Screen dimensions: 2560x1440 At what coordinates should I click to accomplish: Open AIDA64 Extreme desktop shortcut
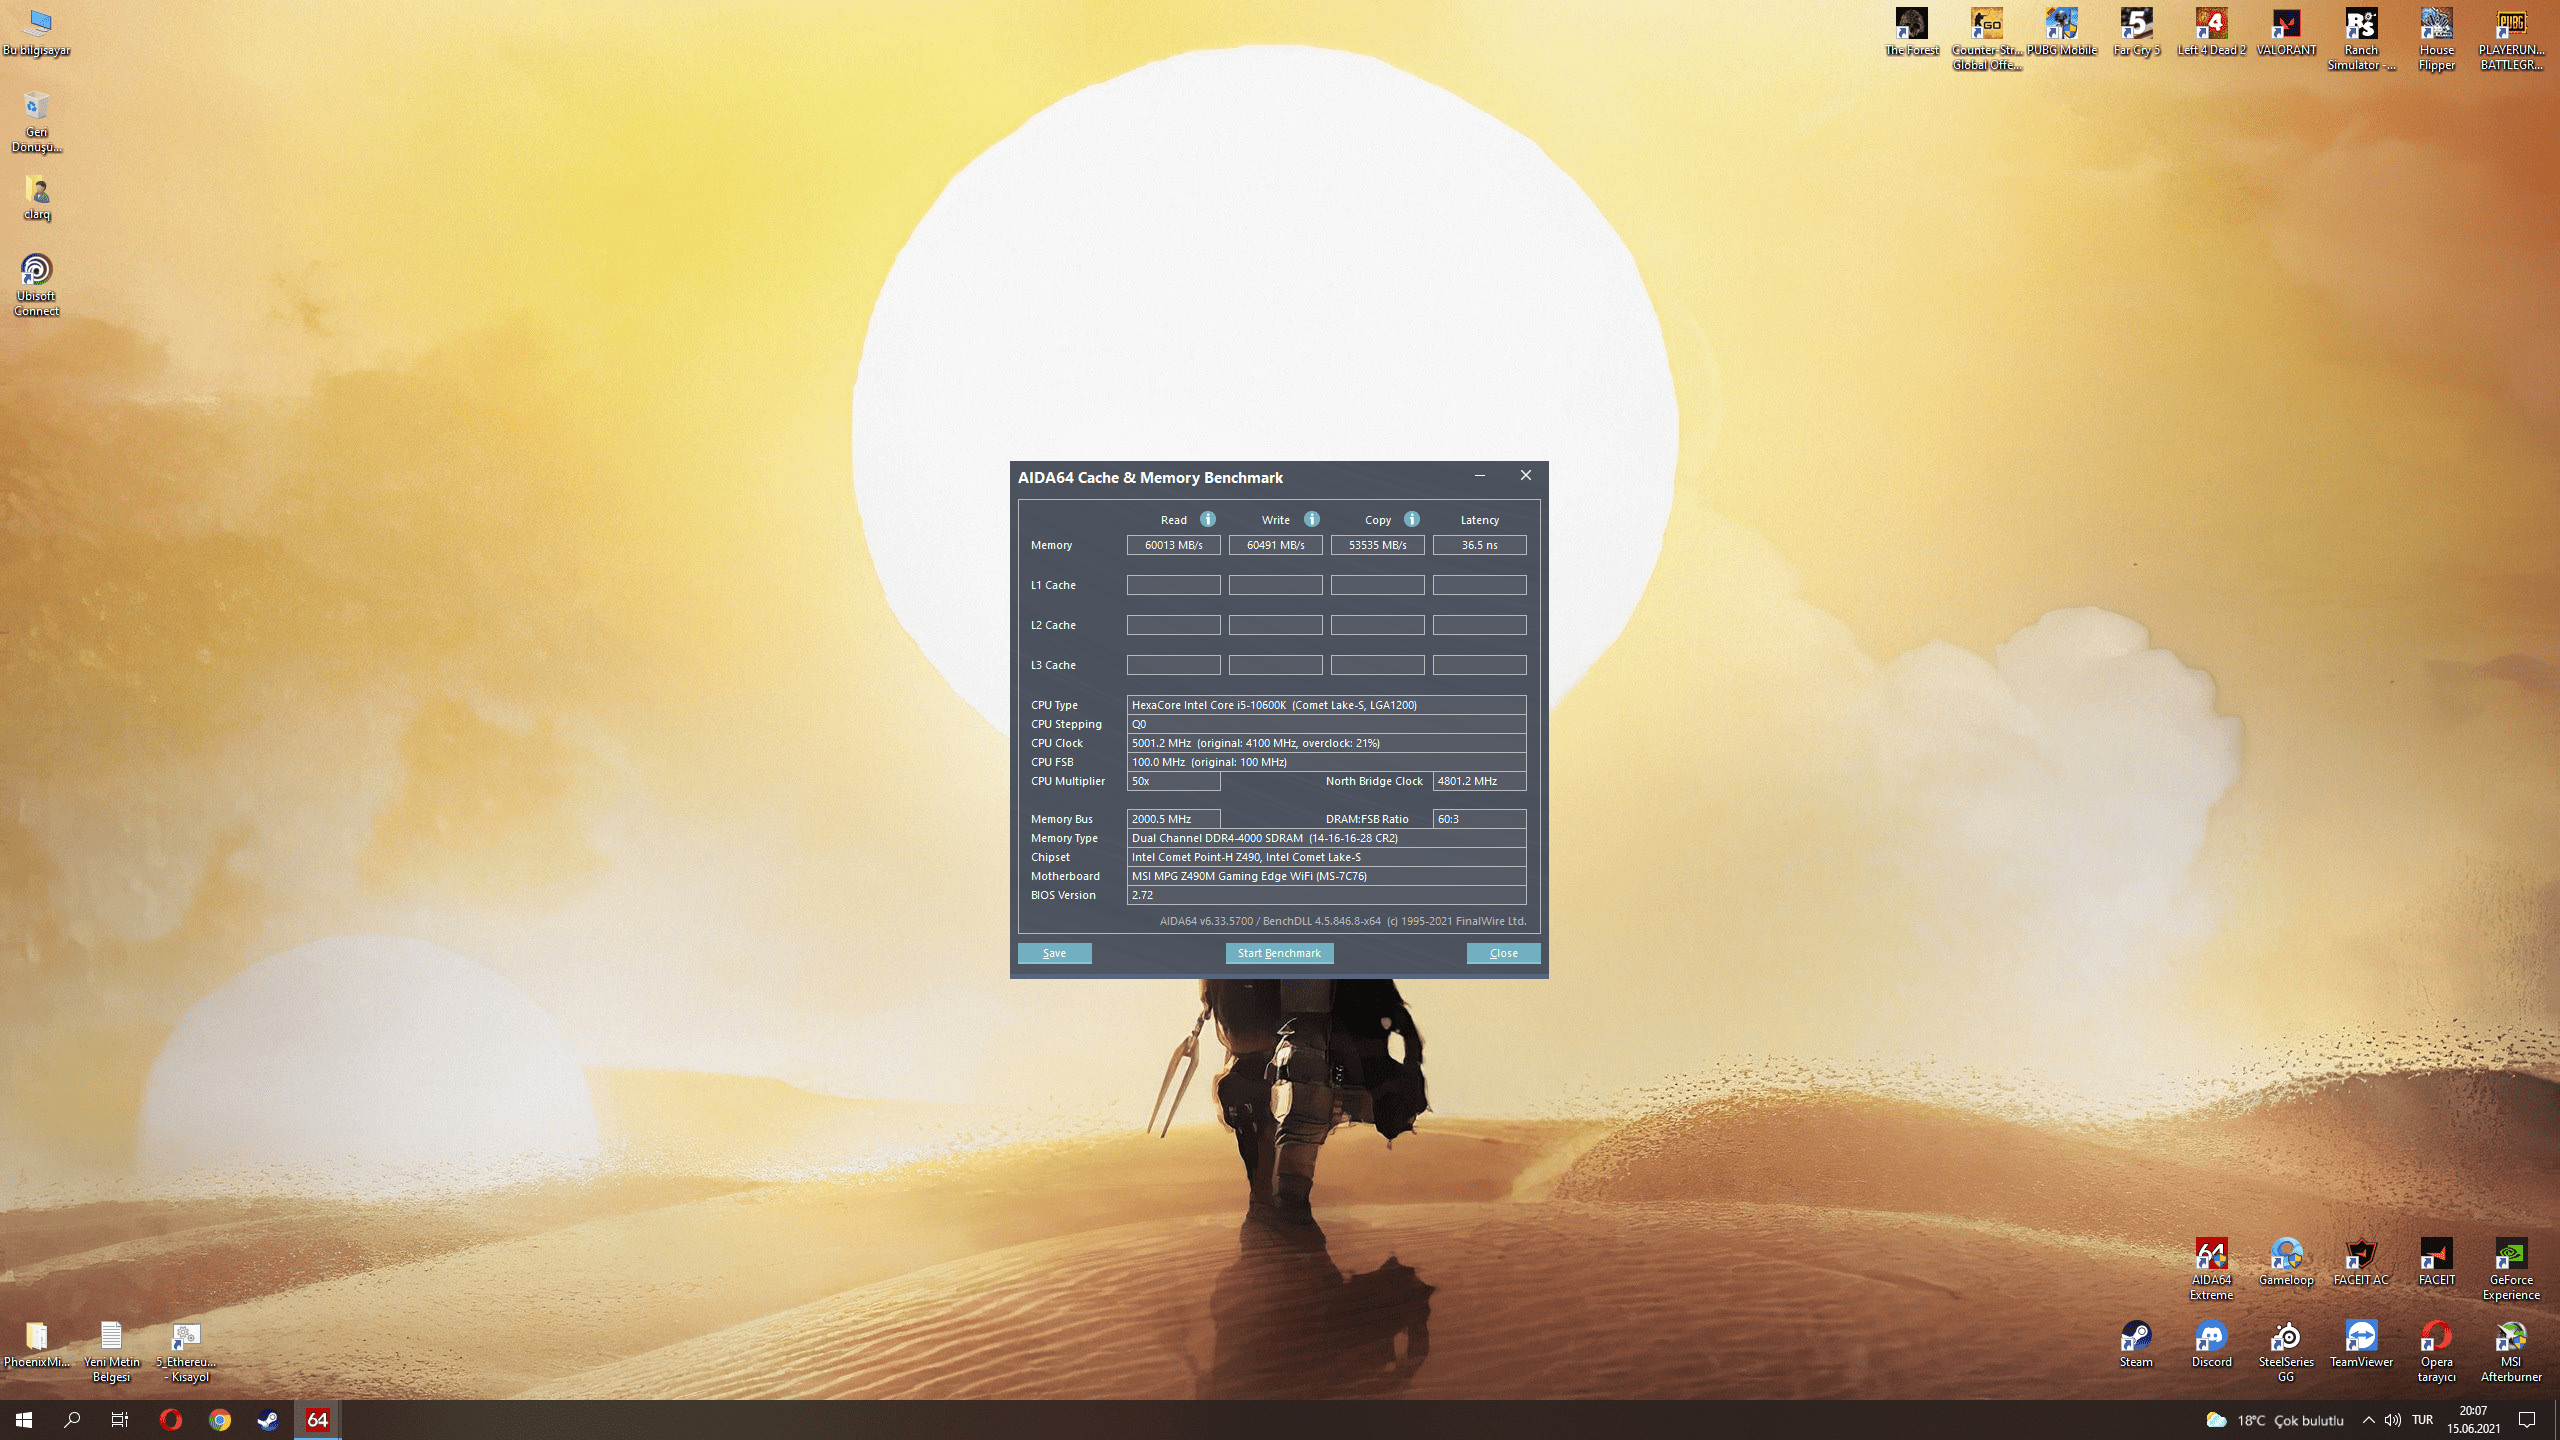[2212, 1268]
